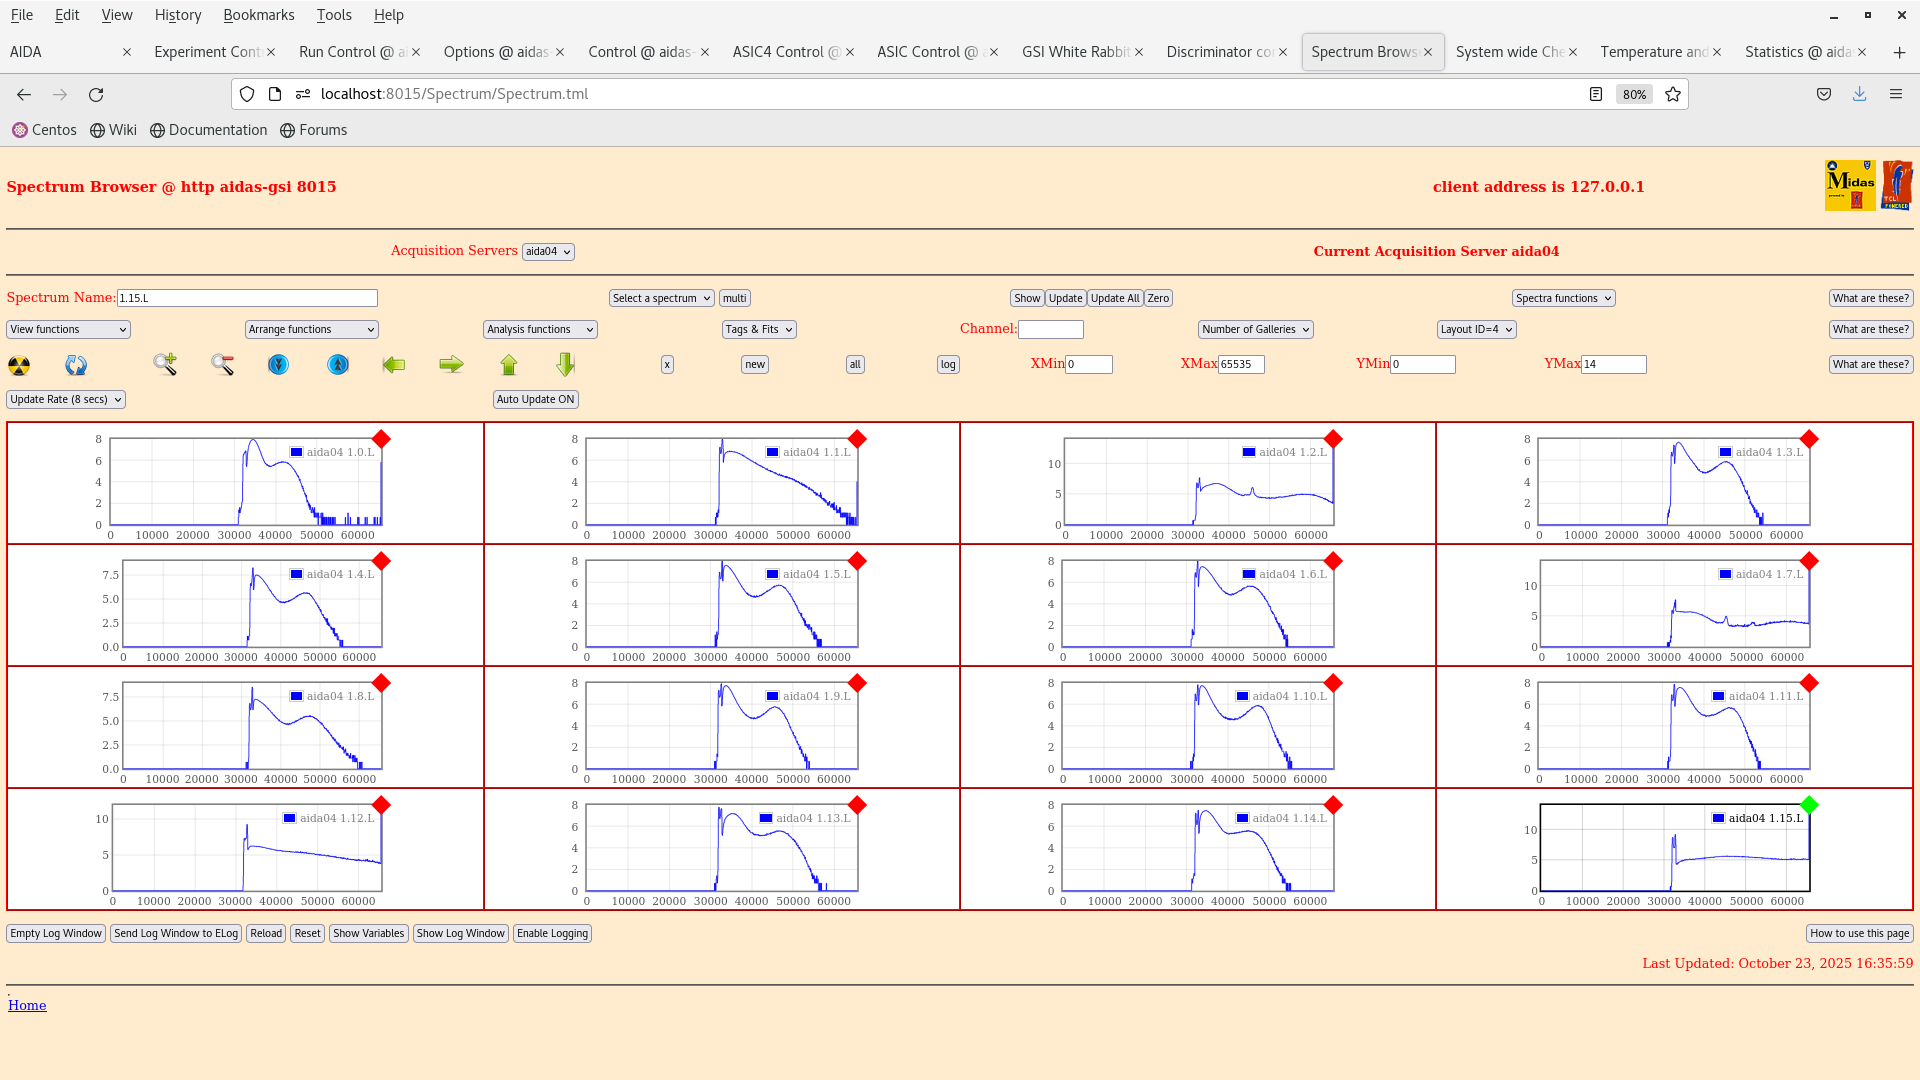The width and height of the screenshot is (1920, 1080).
Task: Toggle Auto Update off
Action: (535, 399)
